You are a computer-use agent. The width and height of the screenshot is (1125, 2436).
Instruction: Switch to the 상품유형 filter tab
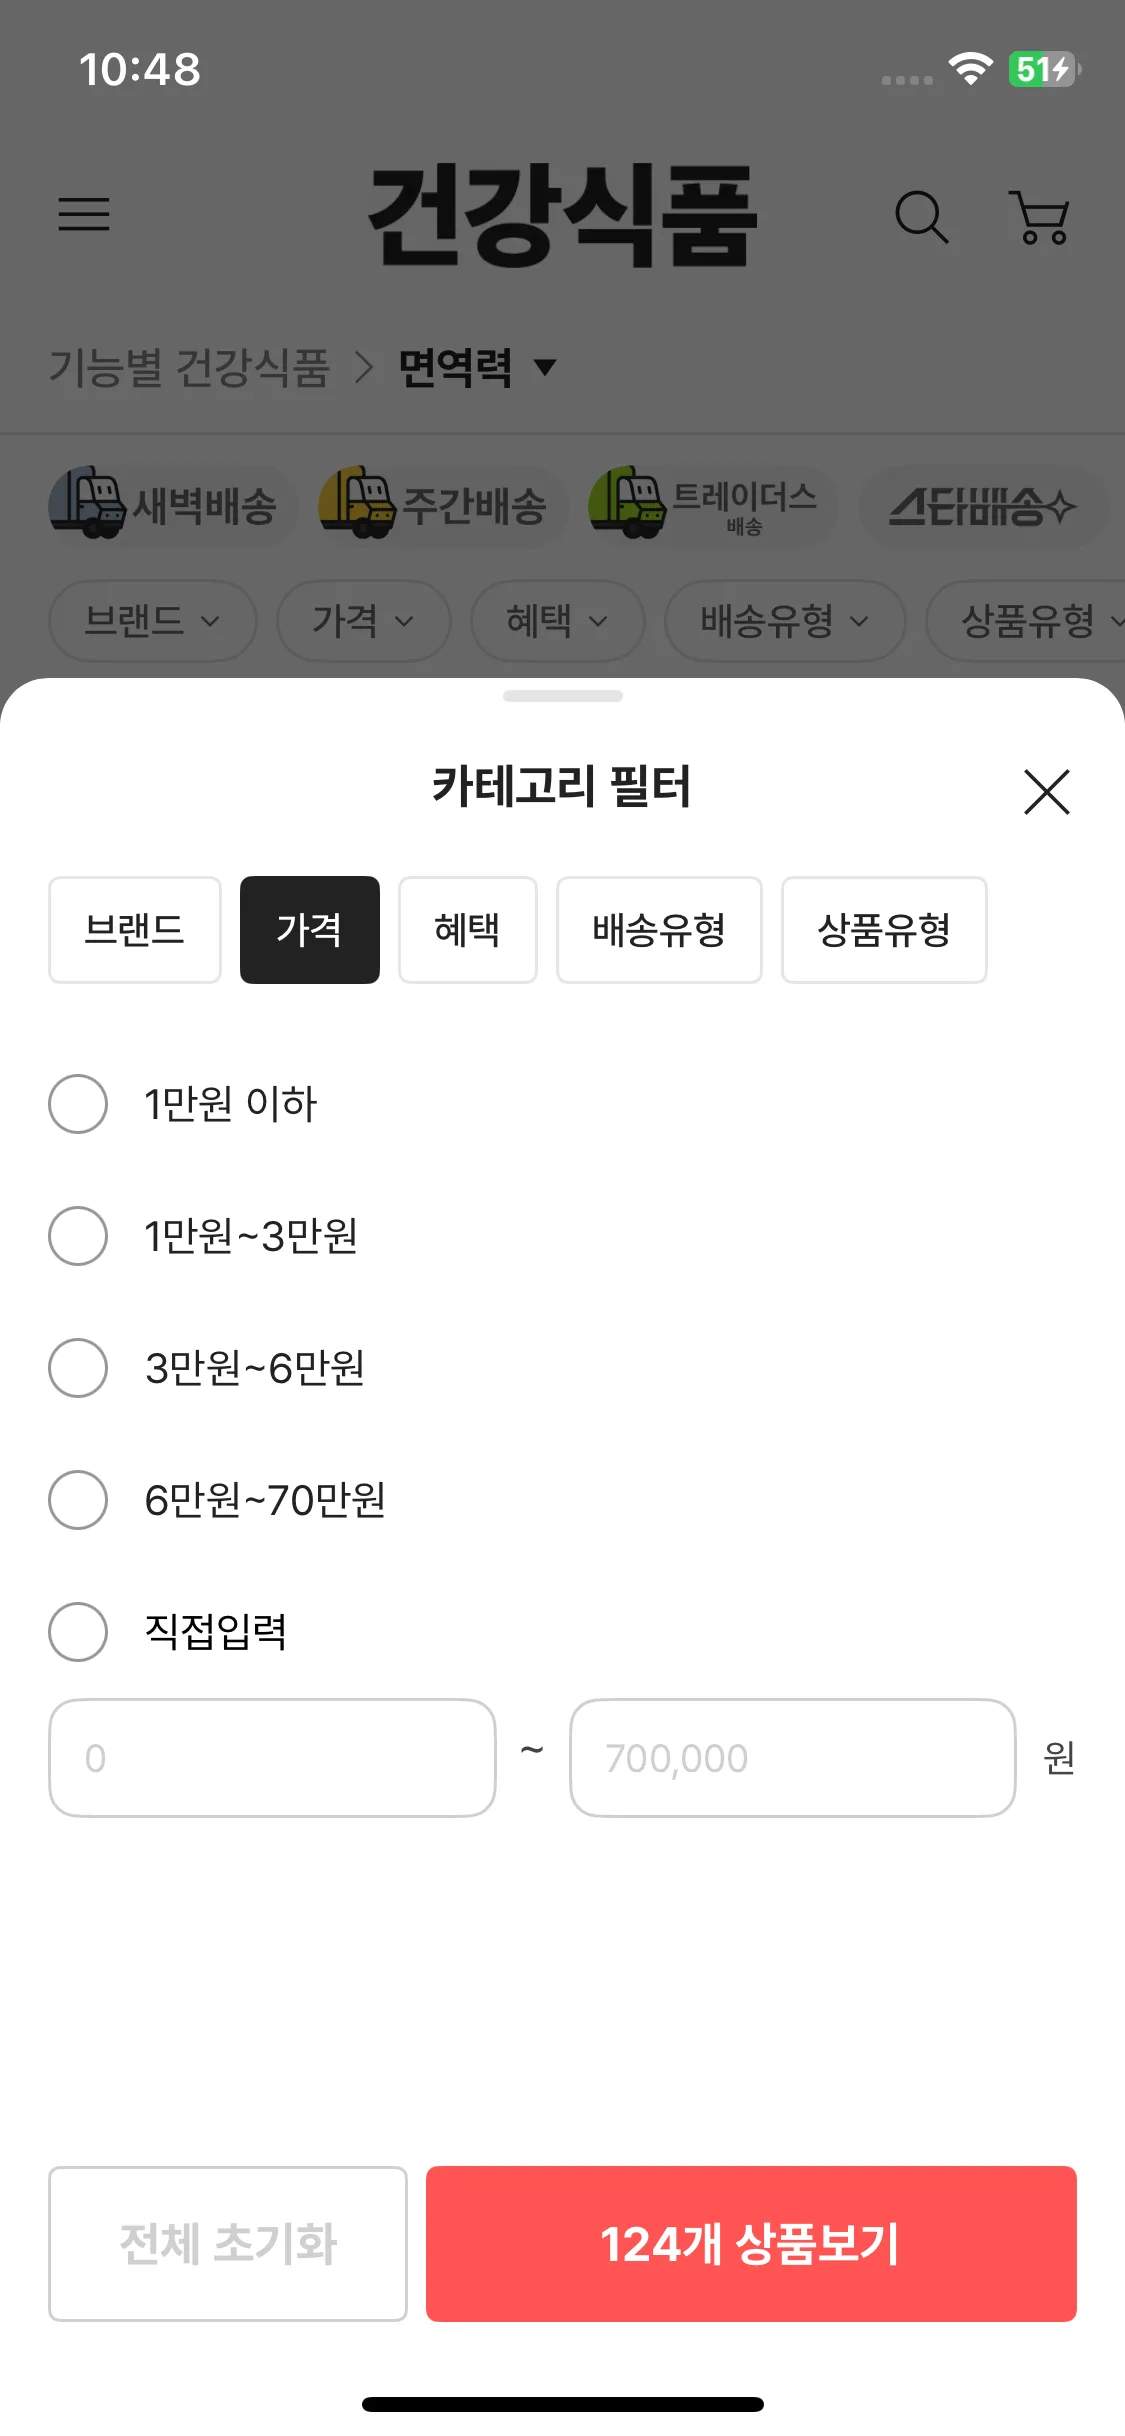pyautogui.click(x=883, y=930)
